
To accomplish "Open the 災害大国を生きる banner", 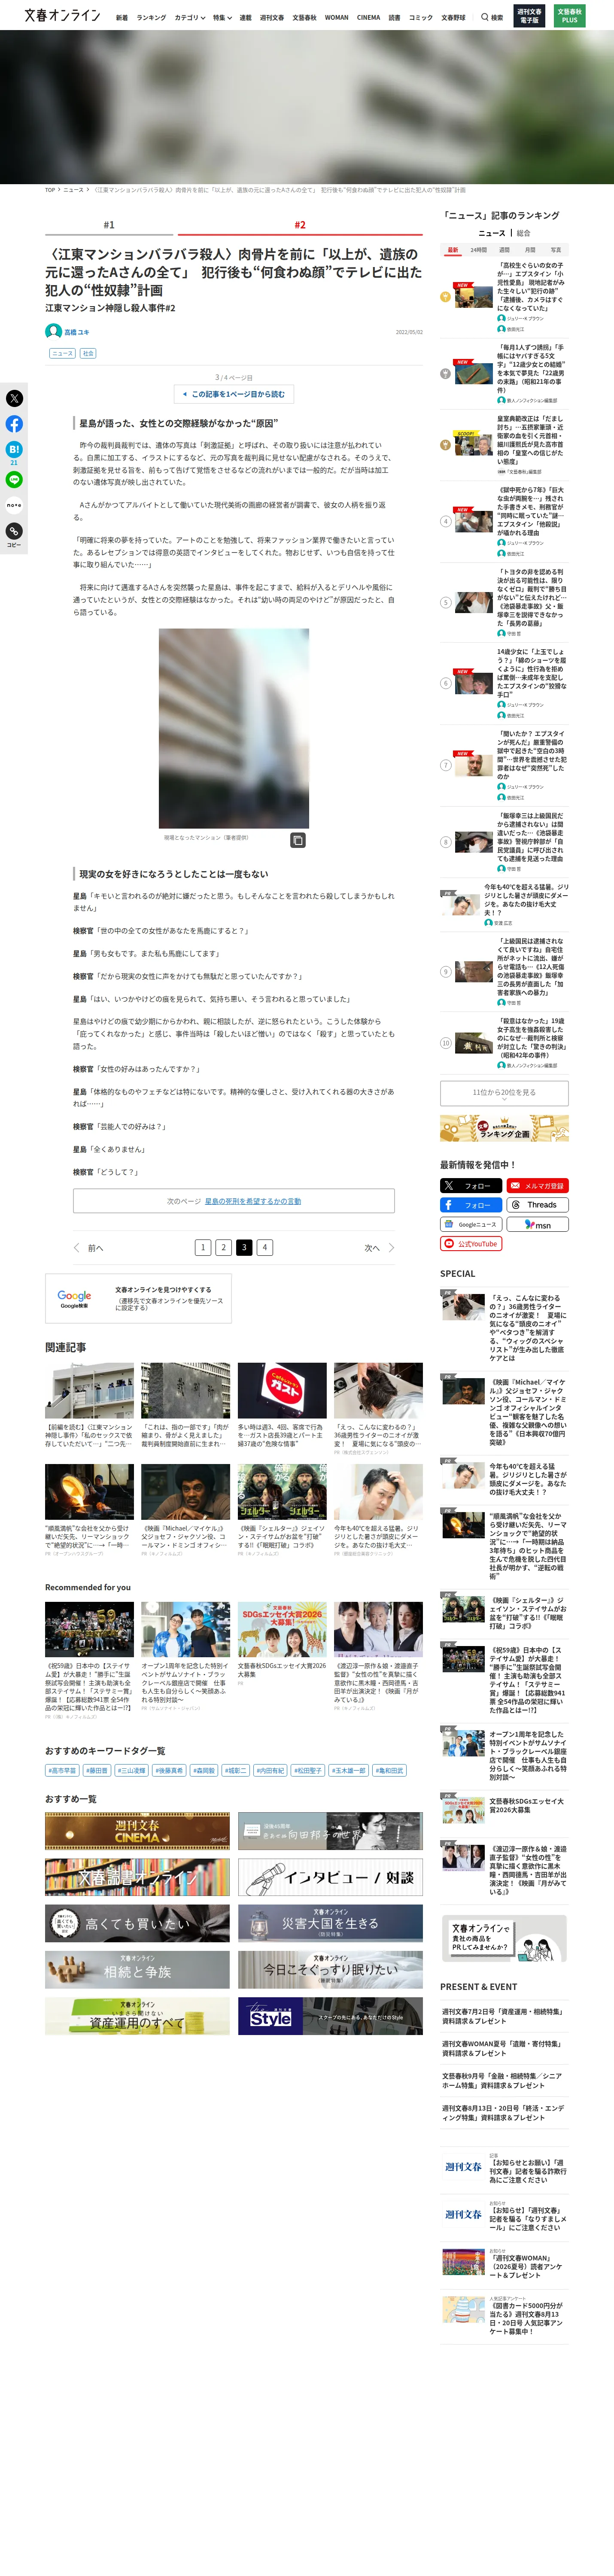I will pyautogui.click(x=330, y=1923).
